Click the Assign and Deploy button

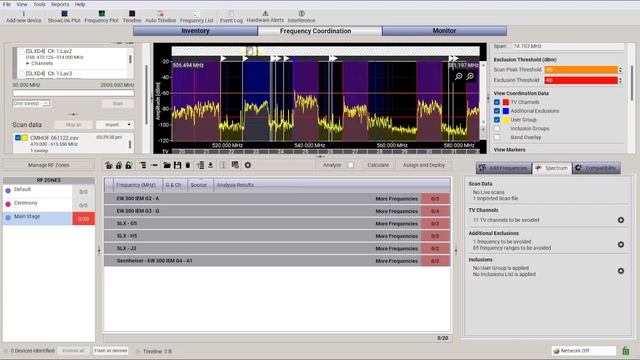[x=424, y=165]
